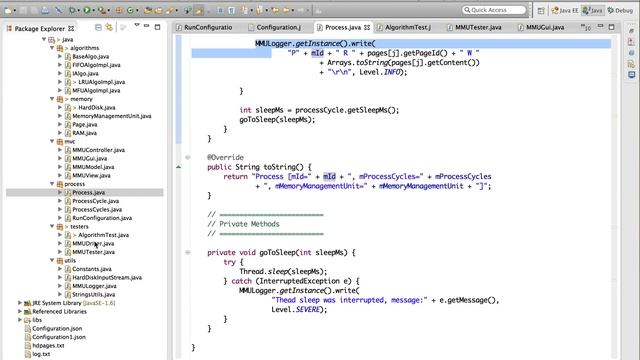This screenshot has width=640, height=360.
Task: Launch Debug with the bug toolbar icon
Action: pos(73,10)
